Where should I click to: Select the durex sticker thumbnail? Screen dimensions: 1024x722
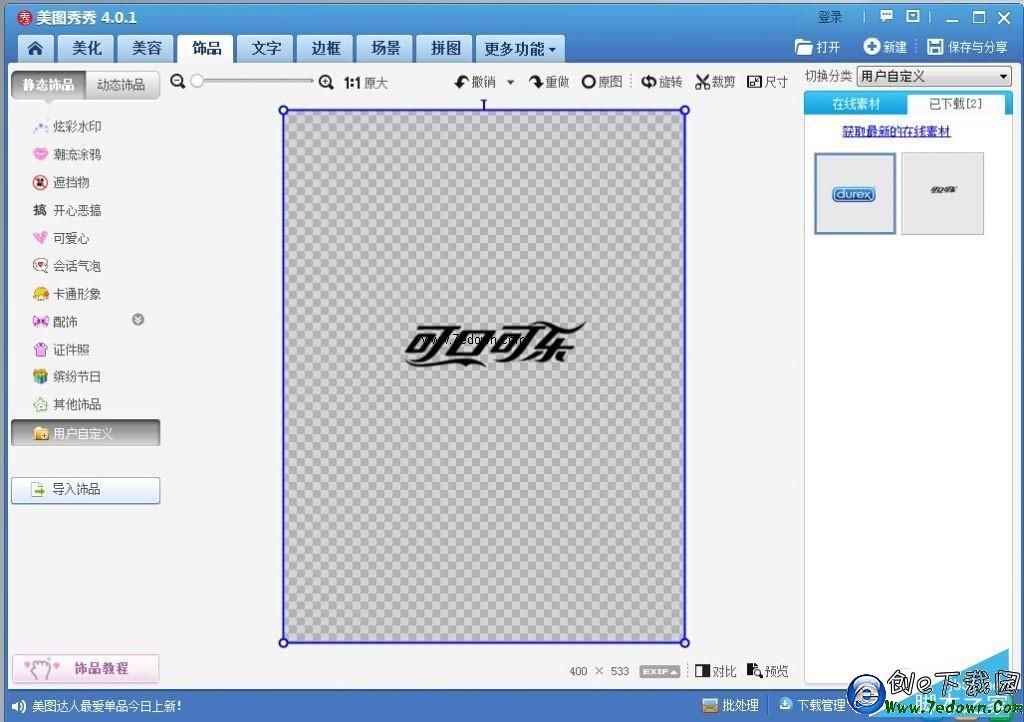(854, 194)
